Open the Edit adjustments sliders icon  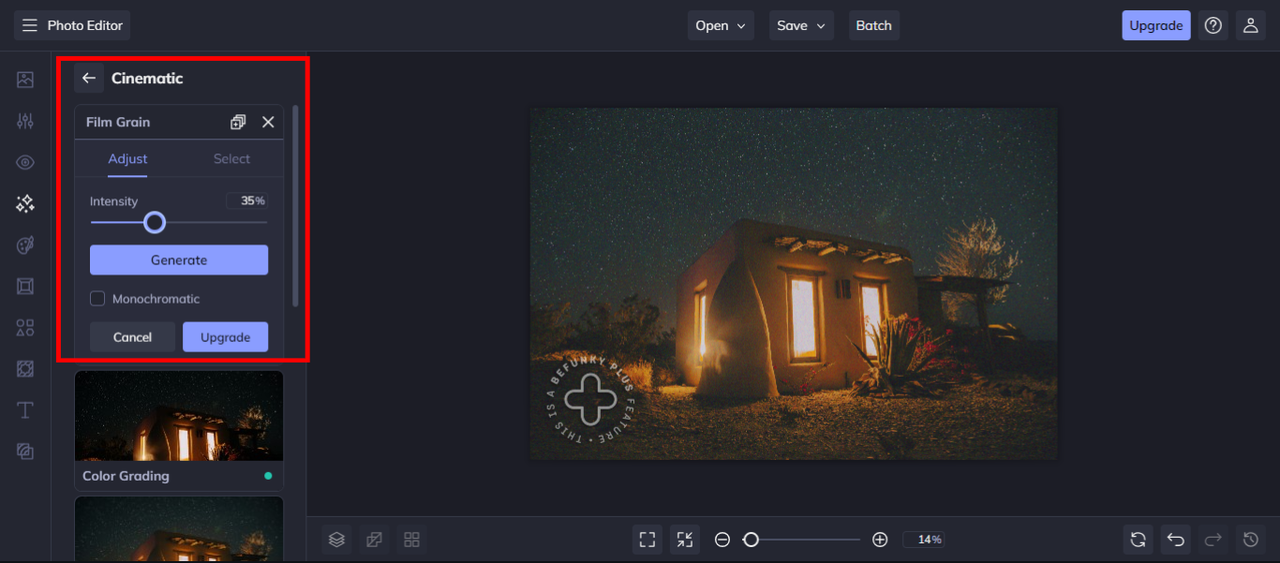[x=25, y=121]
